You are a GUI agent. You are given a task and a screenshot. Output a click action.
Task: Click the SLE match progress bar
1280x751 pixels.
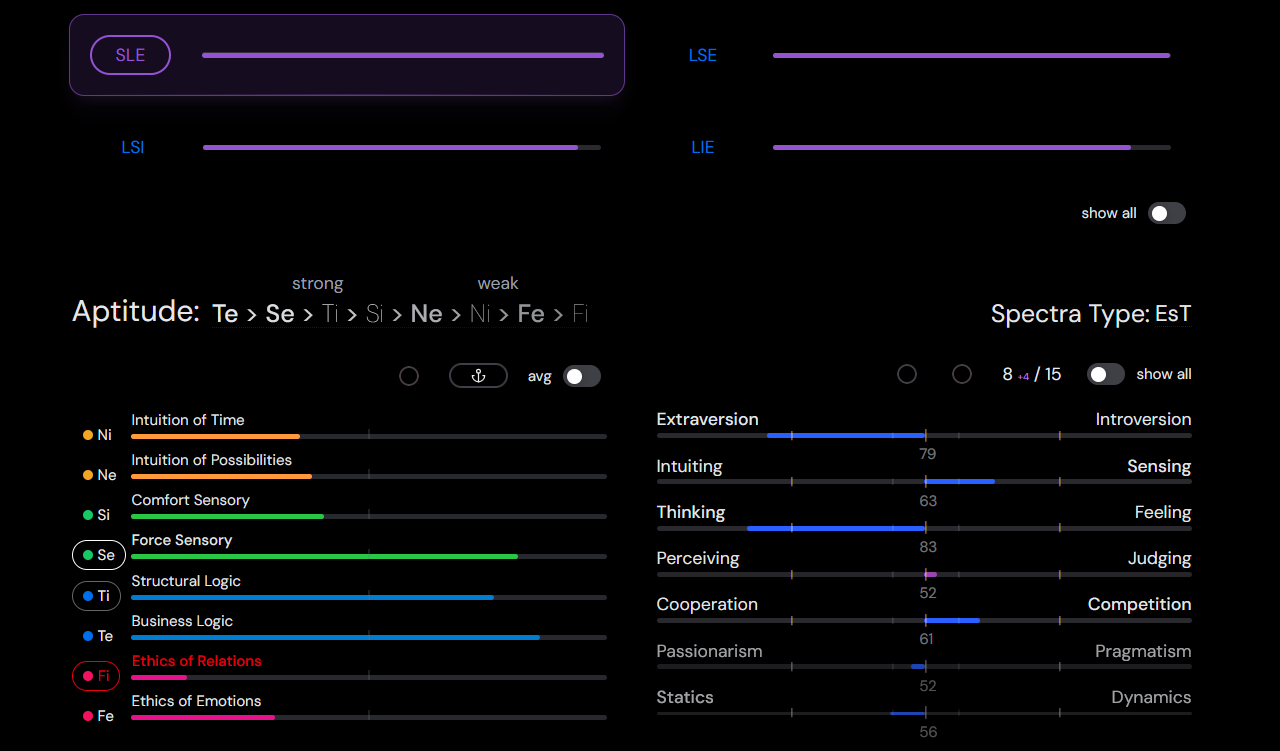coord(403,55)
